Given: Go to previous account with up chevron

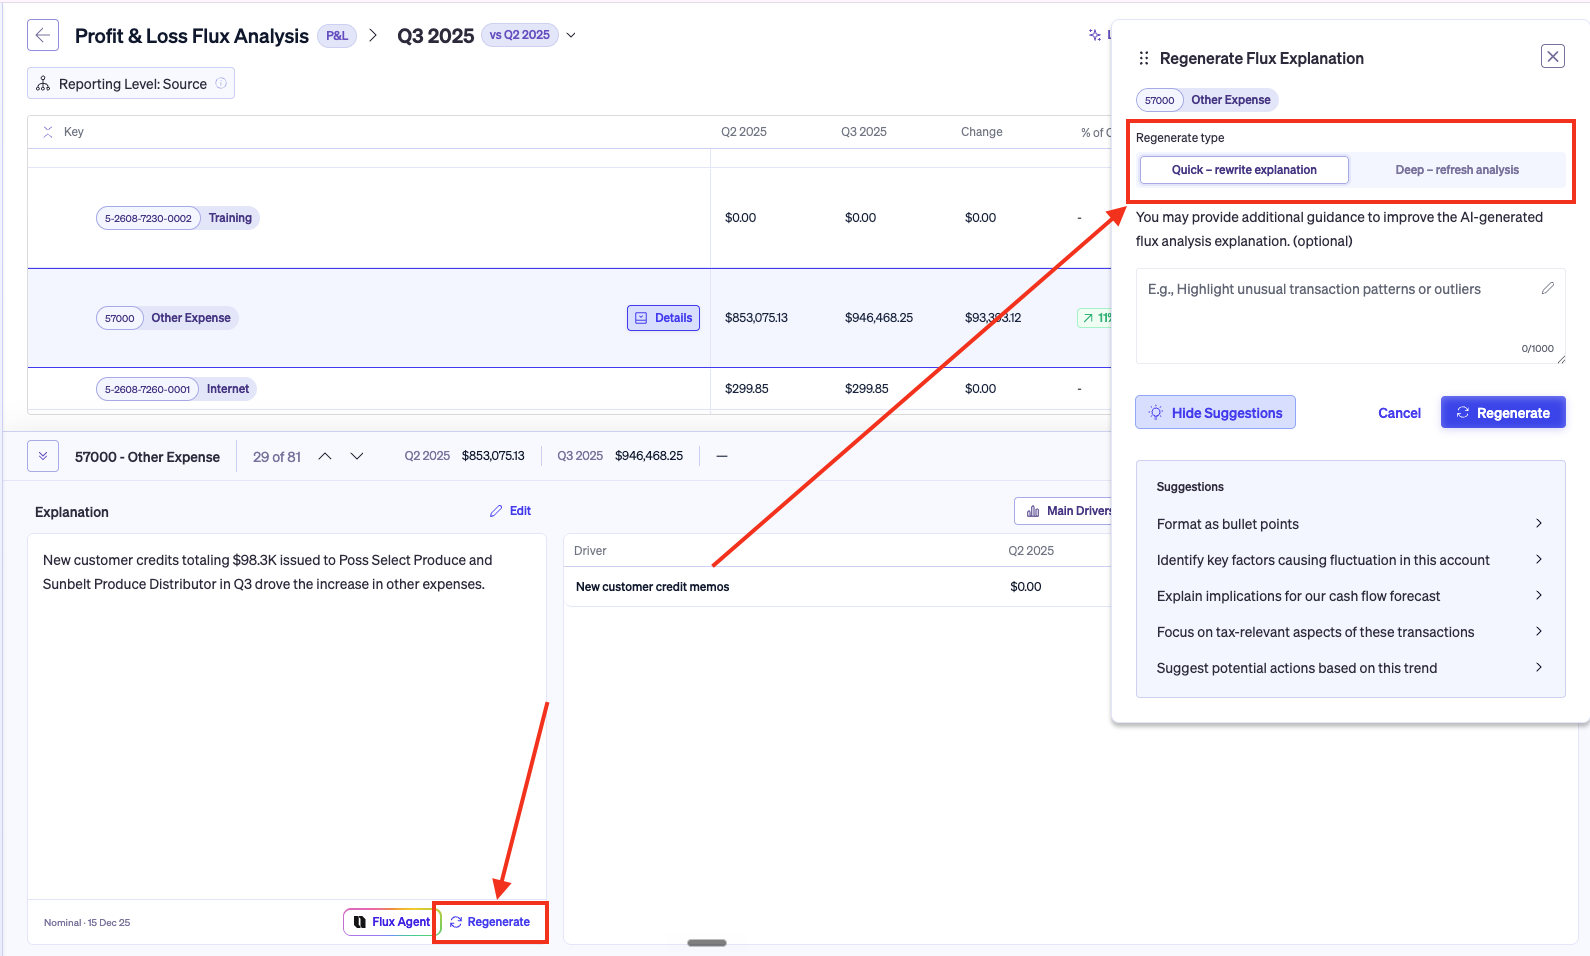Looking at the screenshot, I should [x=325, y=456].
